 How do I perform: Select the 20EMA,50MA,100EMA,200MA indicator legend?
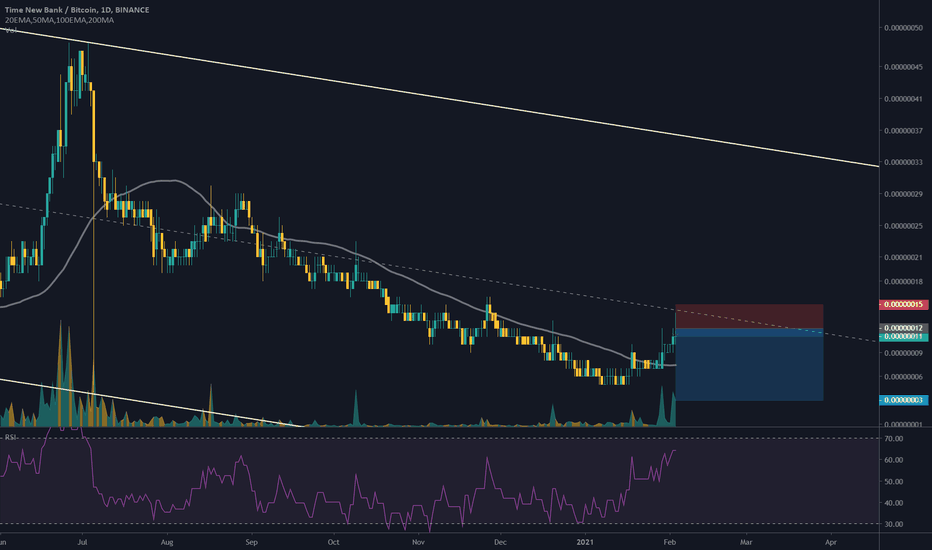pyautogui.click(x=59, y=20)
